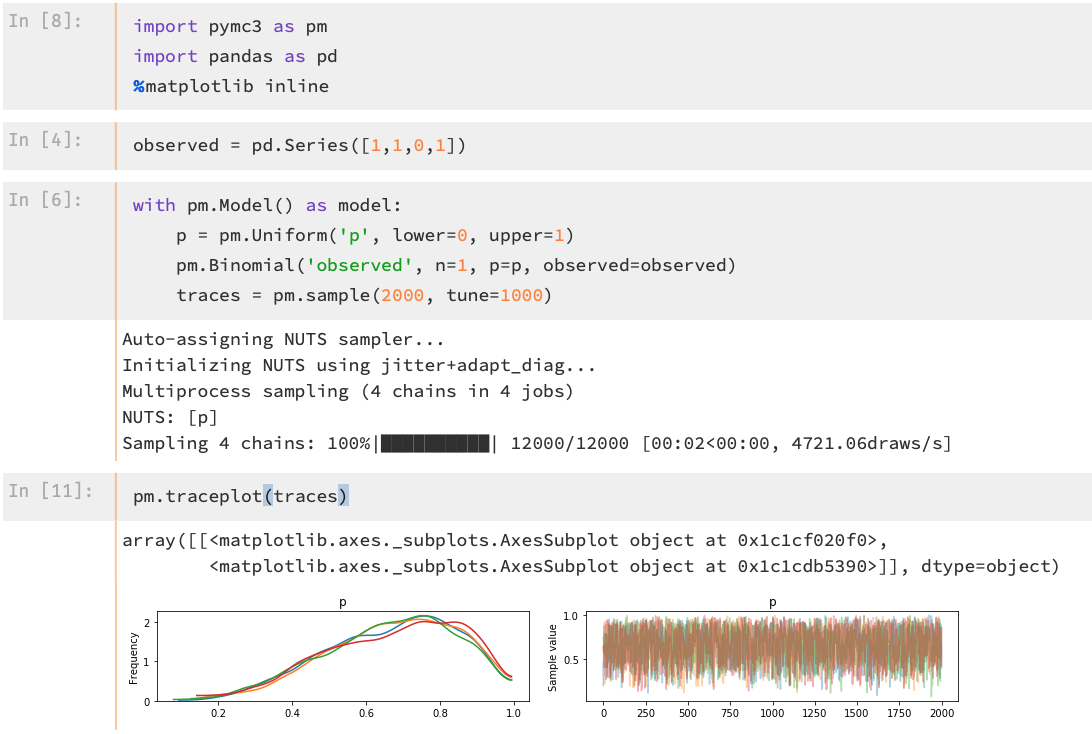1092x734 pixels.
Task: Click the 'Multiprocess sampling (4 chains in 4 jobs)' line
Action: pyautogui.click(x=348, y=391)
